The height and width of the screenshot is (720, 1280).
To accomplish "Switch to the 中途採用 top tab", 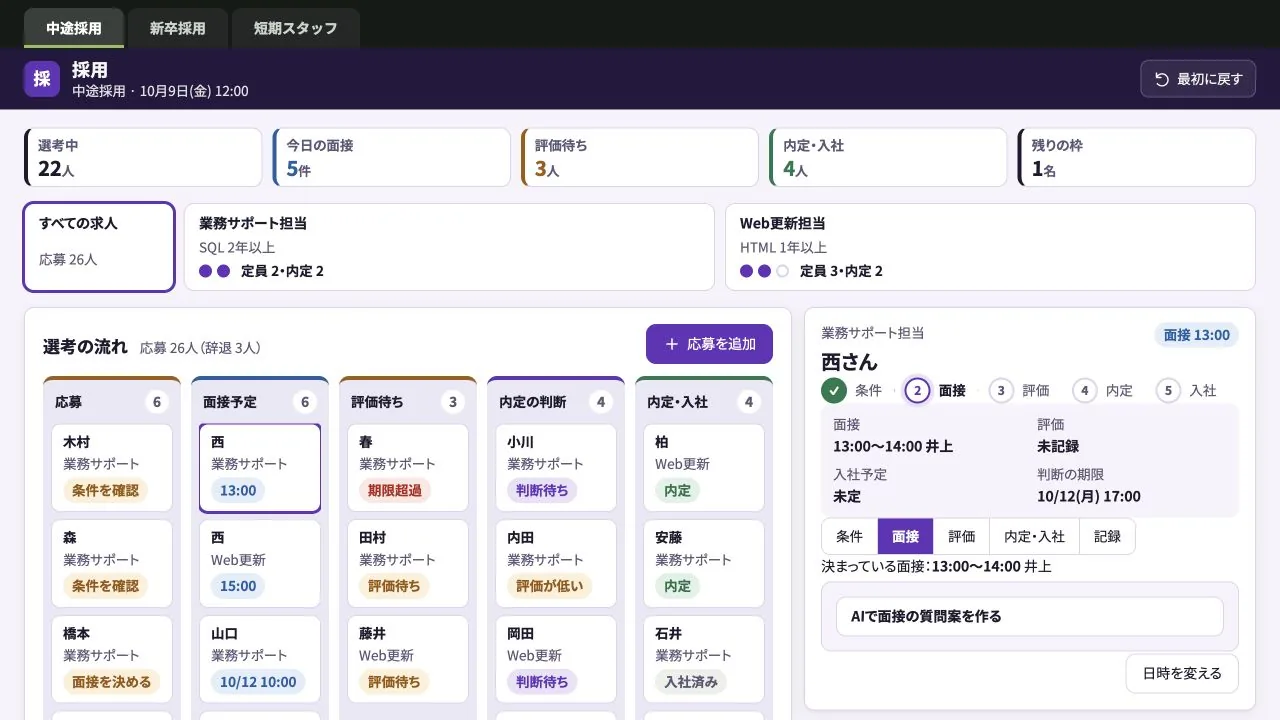I will click(74, 28).
